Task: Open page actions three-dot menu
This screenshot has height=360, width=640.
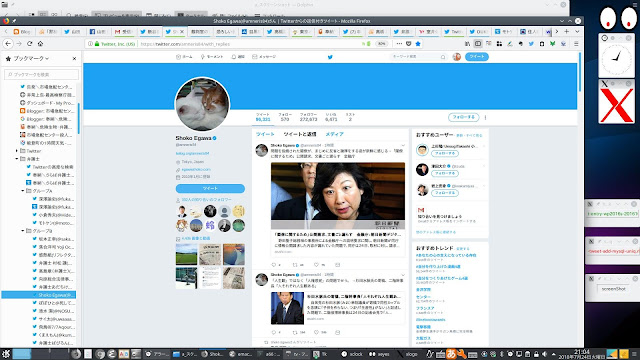Action: click(x=399, y=44)
